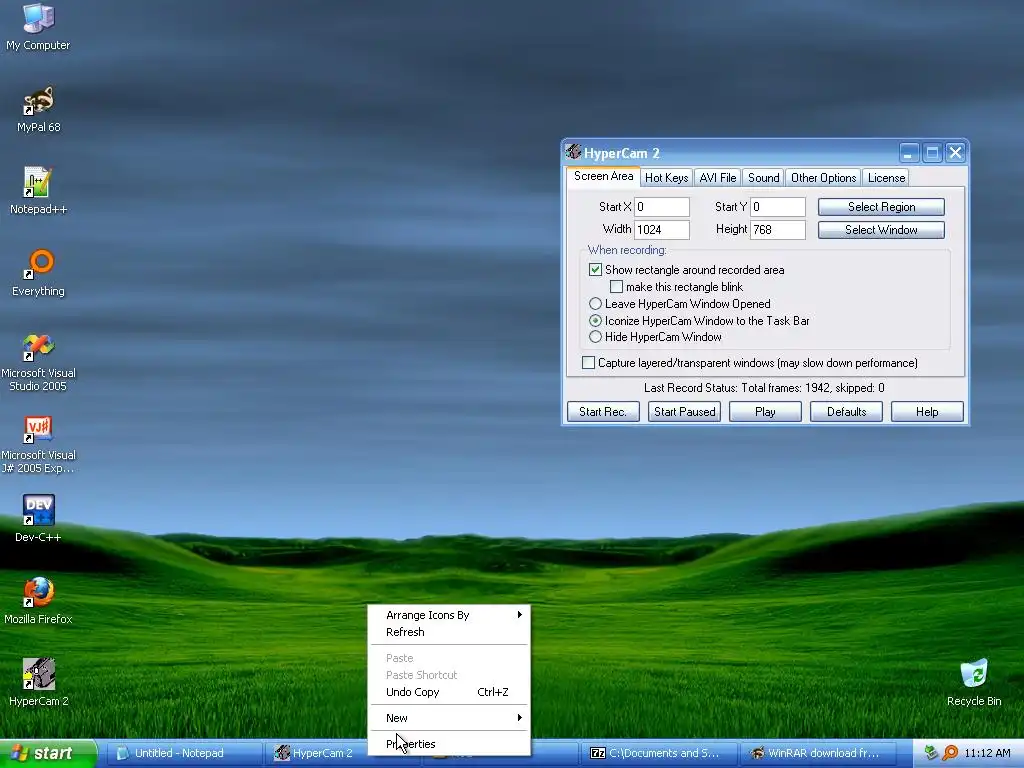Open Properties from context menu
1024x768 pixels.
pos(450,744)
